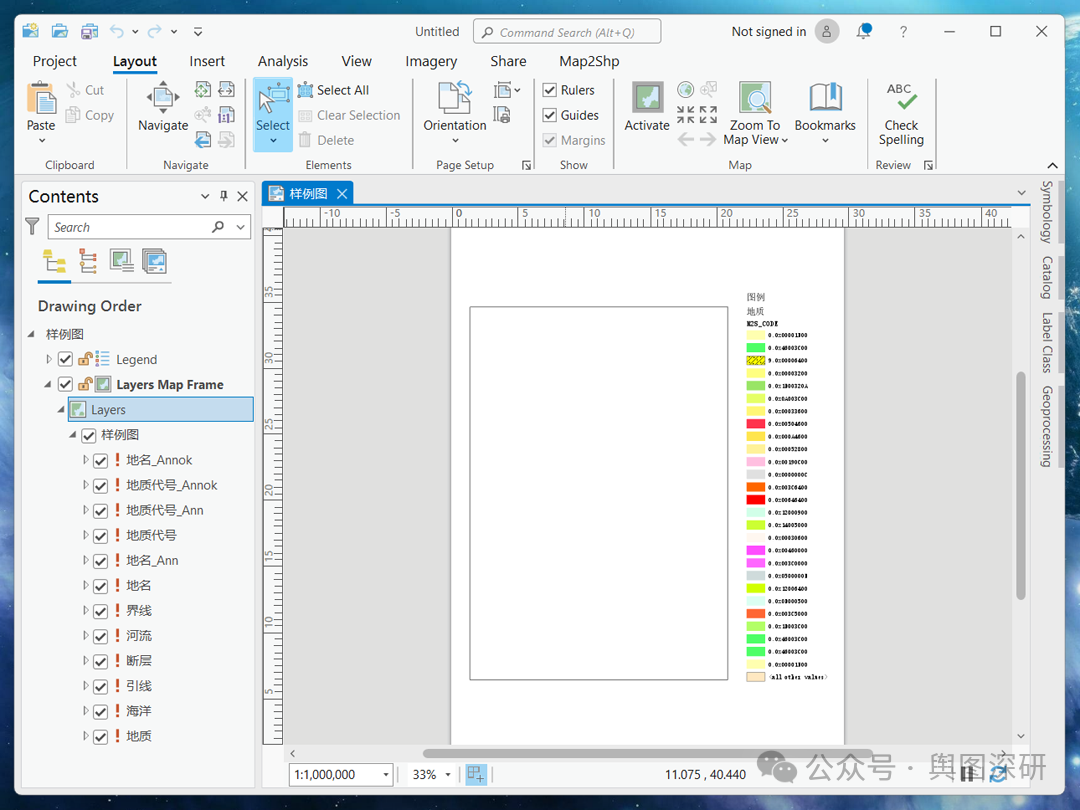The width and height of the screenshot is (1080, 810).
Task: Expand the Legend tree item
Action: [48, 359]
